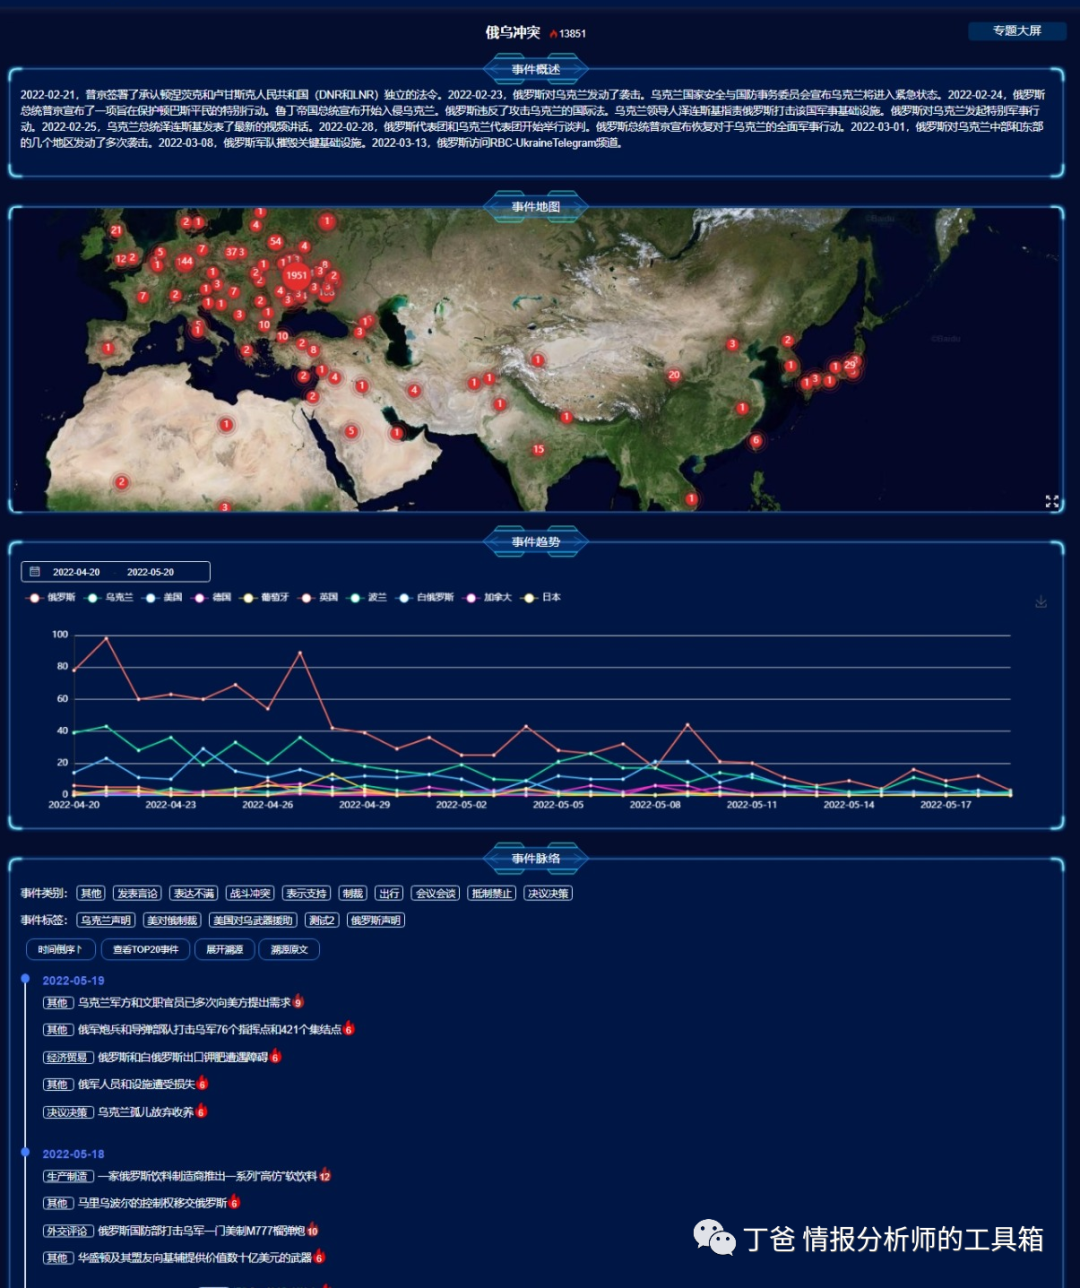The width and height of the screenshot is (1080, 1288).
Task: Click the 溯源原文 button
Action: pos(289,949)
